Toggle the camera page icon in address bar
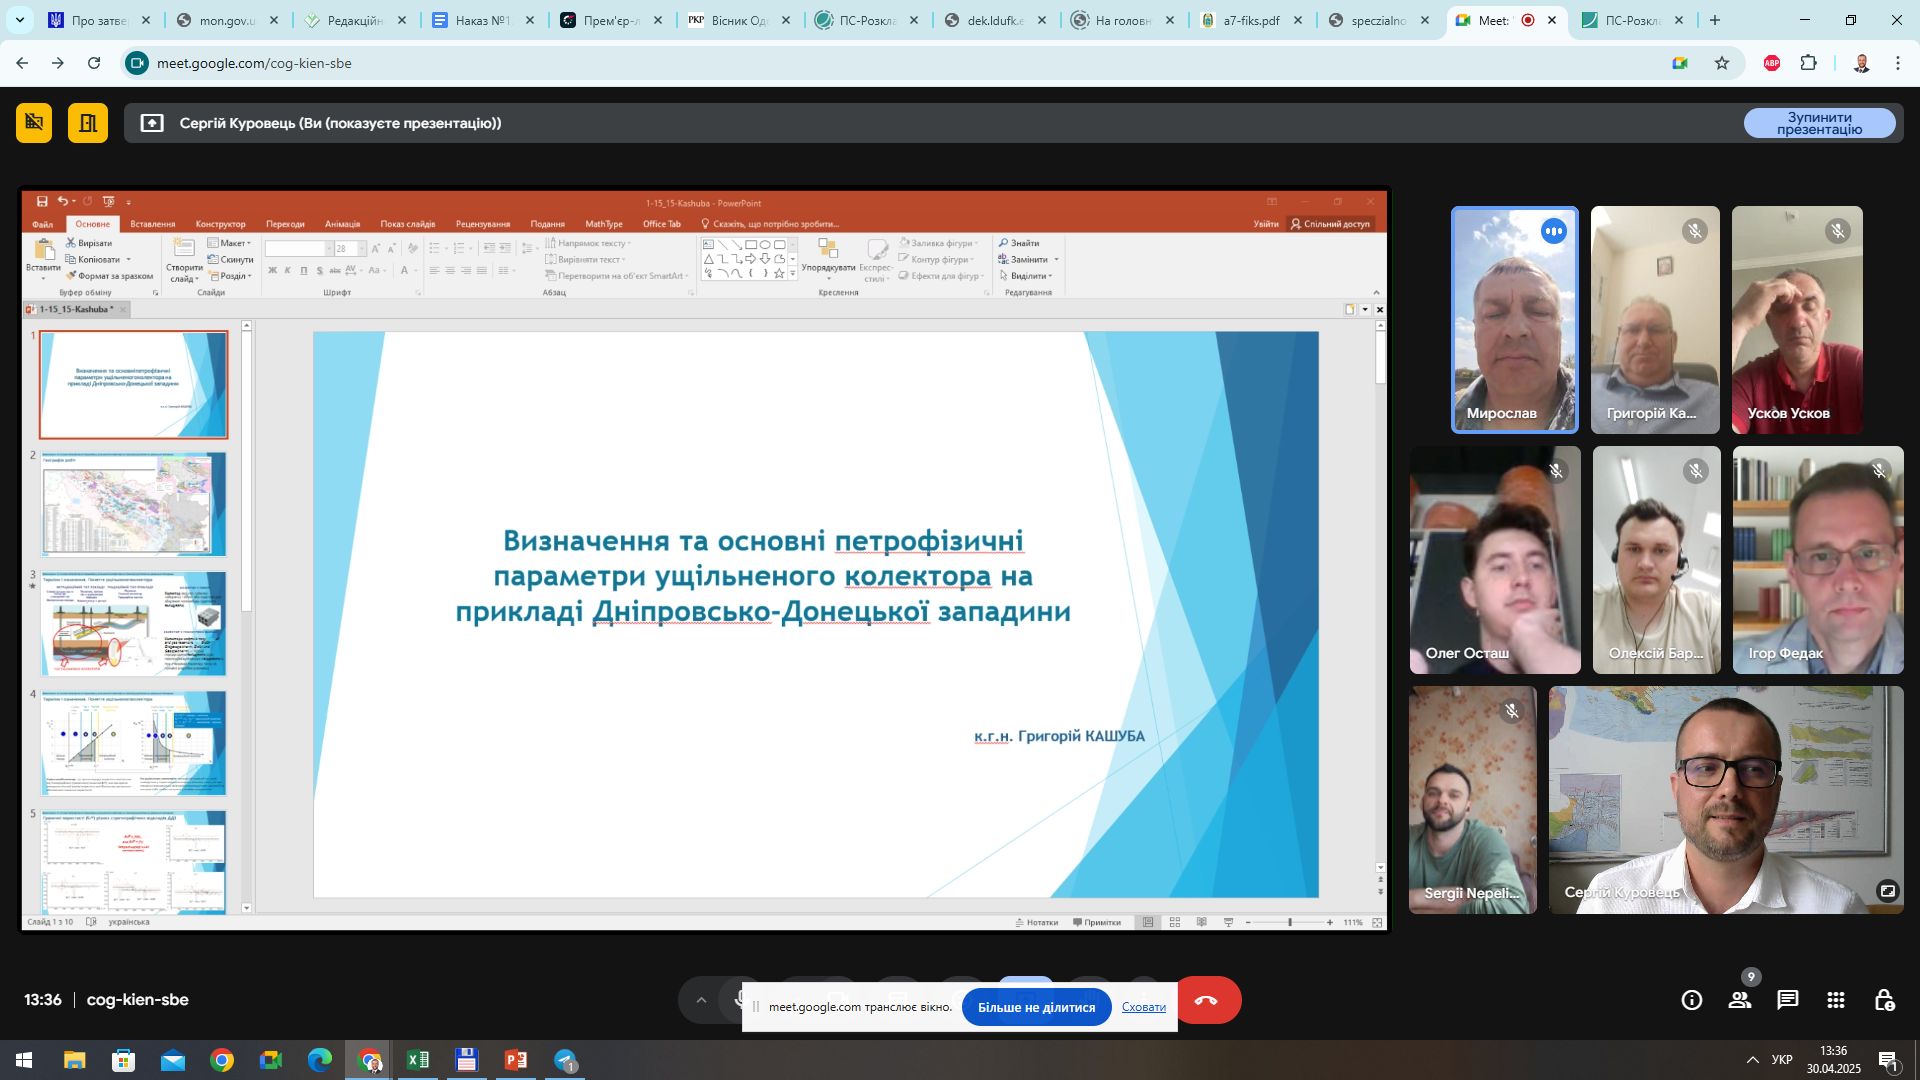 (1680, 63)
